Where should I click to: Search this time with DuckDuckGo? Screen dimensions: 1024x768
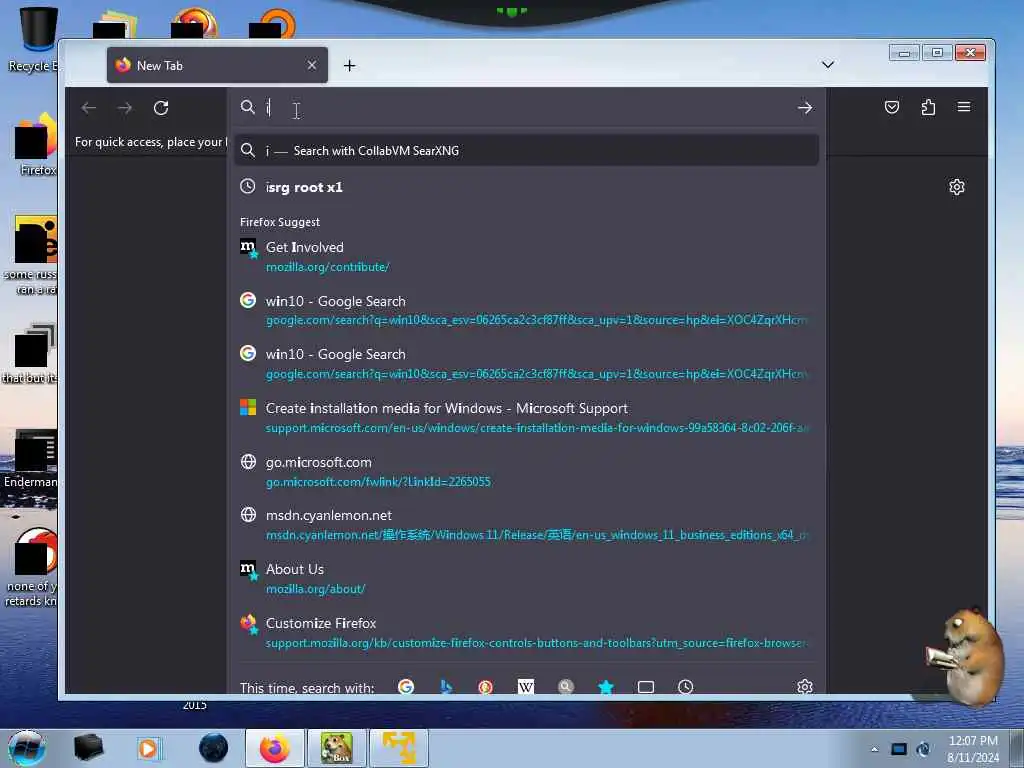[485, 686]
